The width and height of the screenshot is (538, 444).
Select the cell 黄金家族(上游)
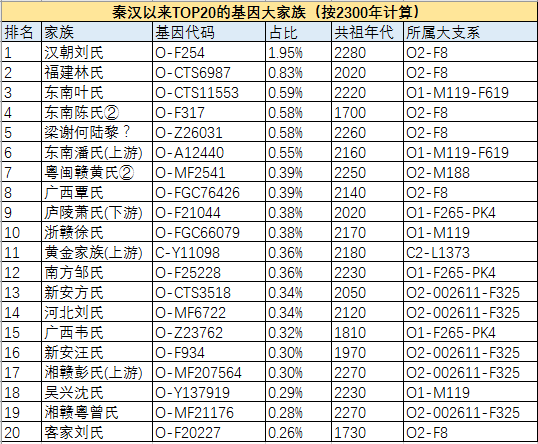(97, 253)
